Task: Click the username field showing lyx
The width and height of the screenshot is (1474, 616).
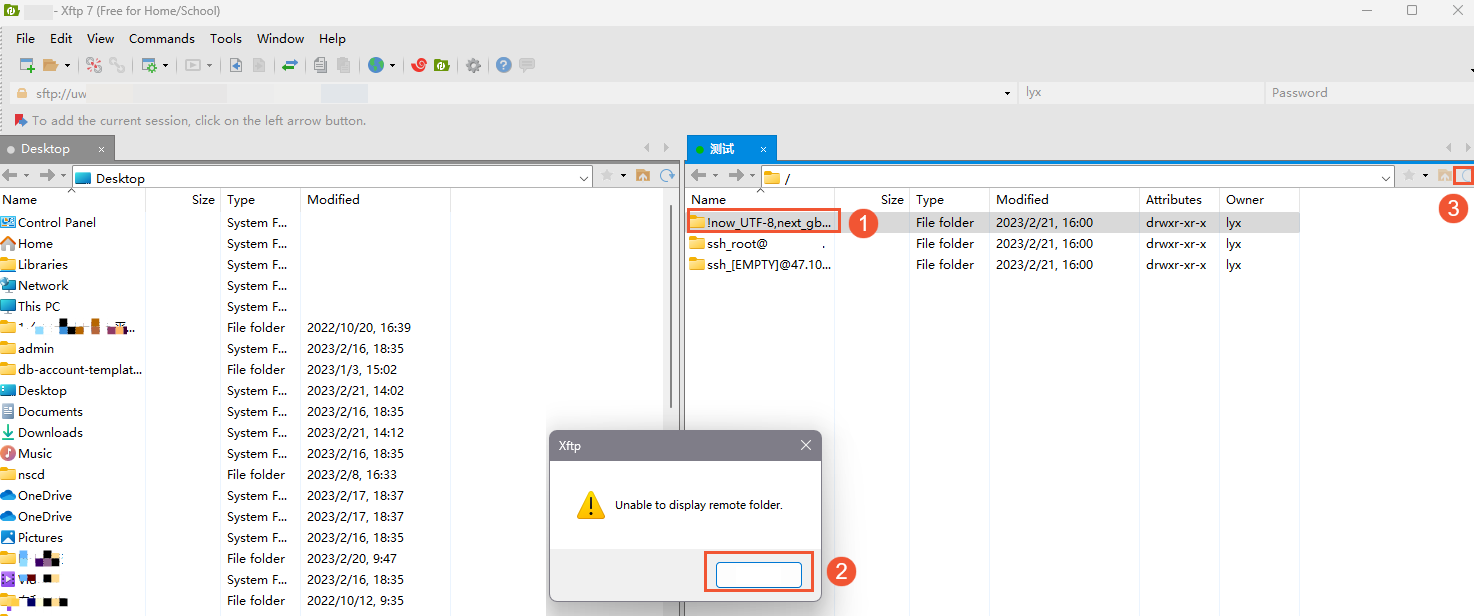Action: point(1142,93)
